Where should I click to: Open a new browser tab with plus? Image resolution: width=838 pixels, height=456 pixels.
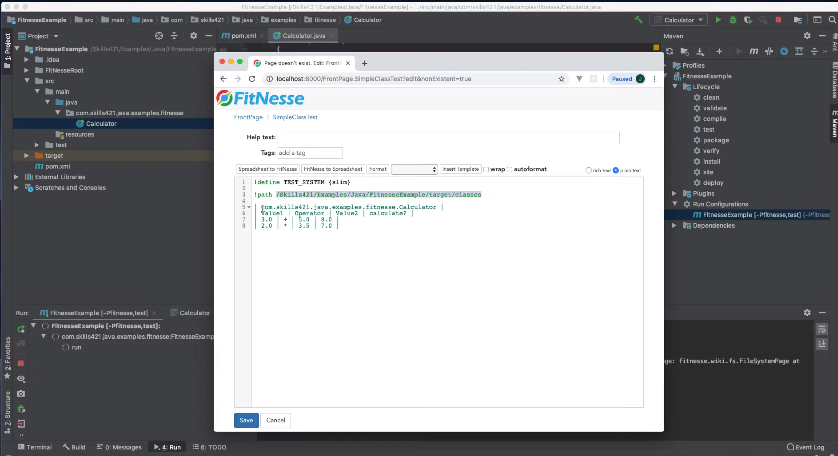tap(364, 63)
